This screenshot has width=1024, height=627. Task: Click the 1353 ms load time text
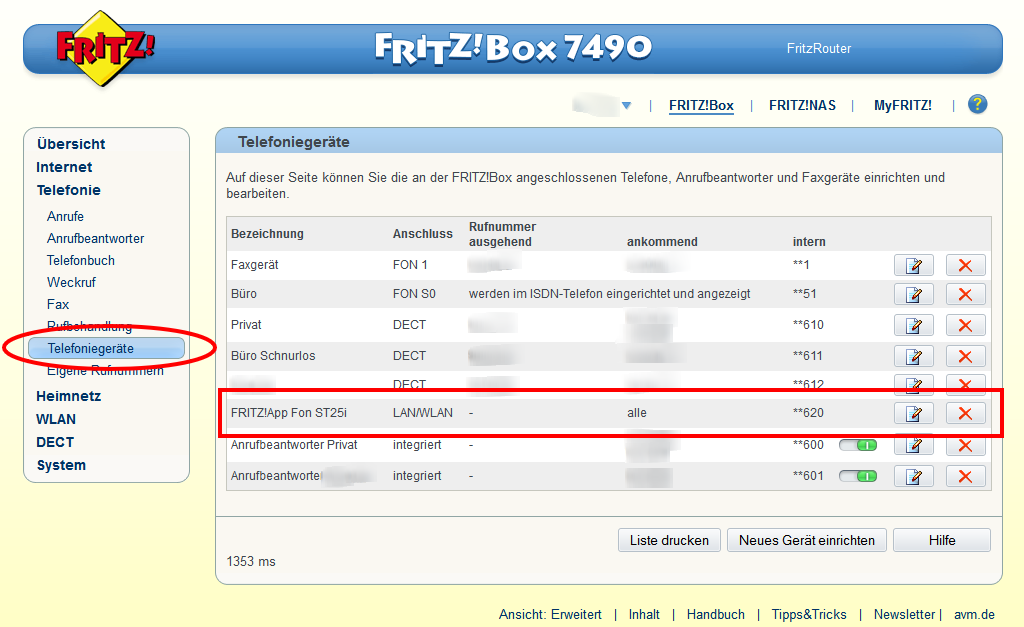coord(251,562)
